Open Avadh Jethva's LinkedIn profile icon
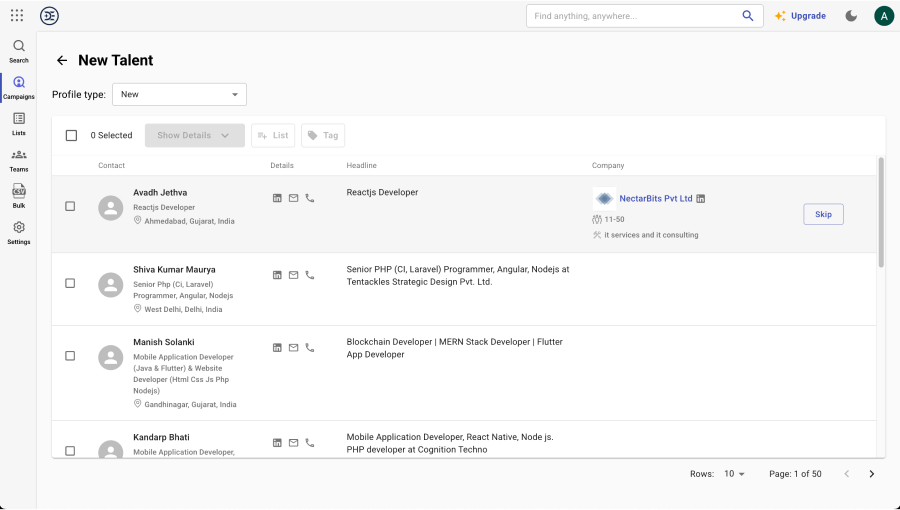The width and height of the screenshot is (900, 510). [277, 198]
